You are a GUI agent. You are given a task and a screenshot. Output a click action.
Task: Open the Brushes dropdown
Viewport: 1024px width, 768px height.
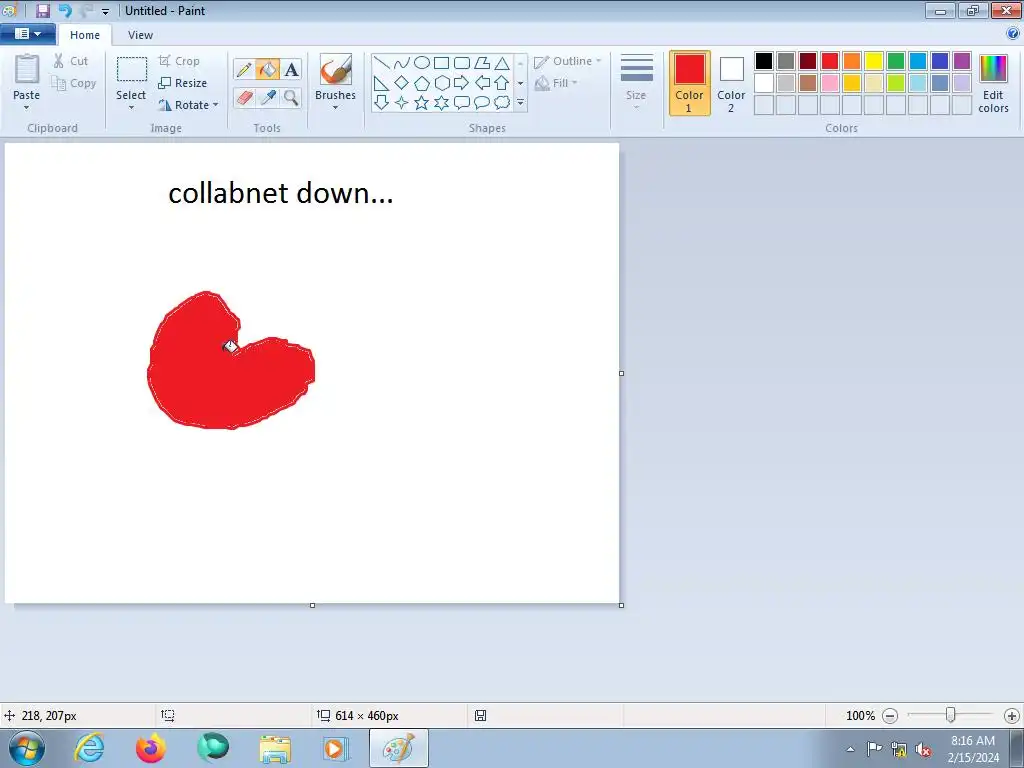pyautogui.click(x=335, y=107)
